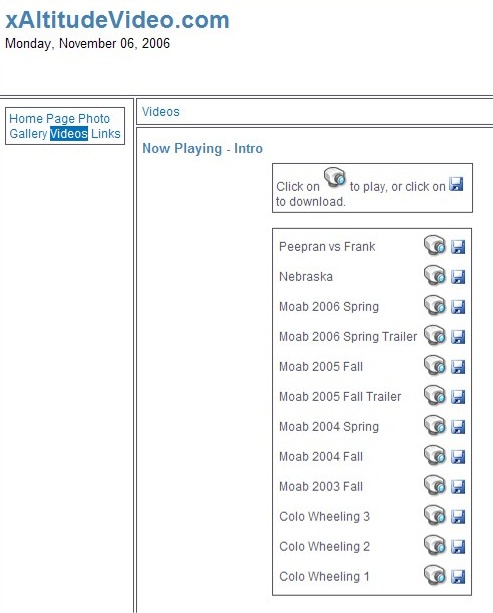The height and width of the screenshot is (613, 493).
Task: Download the Nebraska video
Action: (x=458, y=277)
